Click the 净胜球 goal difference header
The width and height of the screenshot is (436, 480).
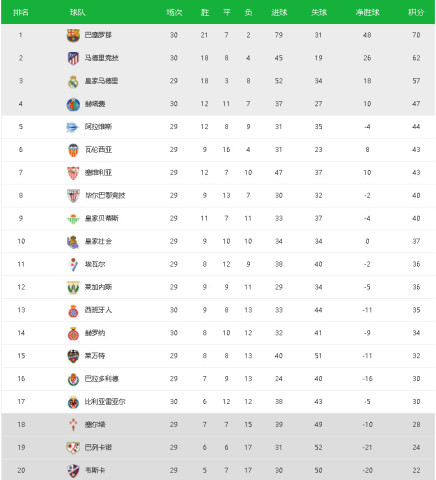point(367,13)
